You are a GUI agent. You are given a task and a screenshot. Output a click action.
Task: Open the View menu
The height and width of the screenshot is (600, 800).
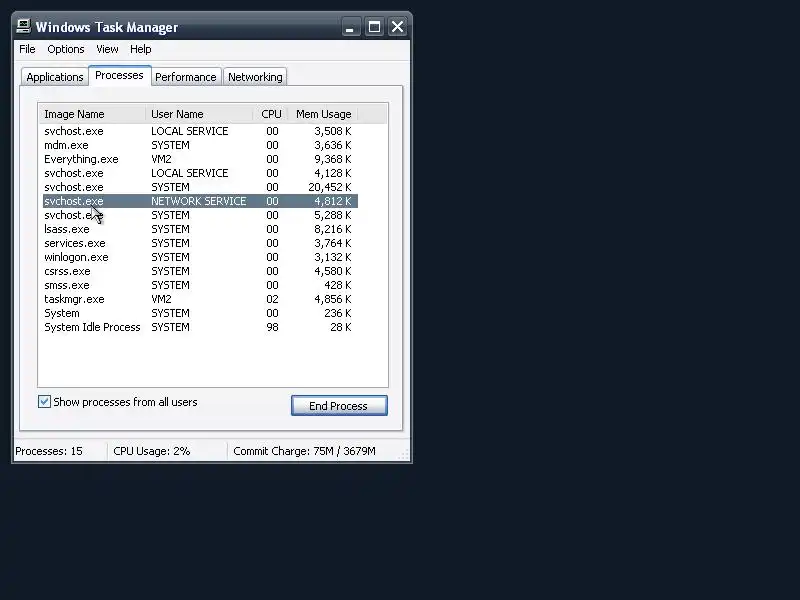[x=107, y=49]
